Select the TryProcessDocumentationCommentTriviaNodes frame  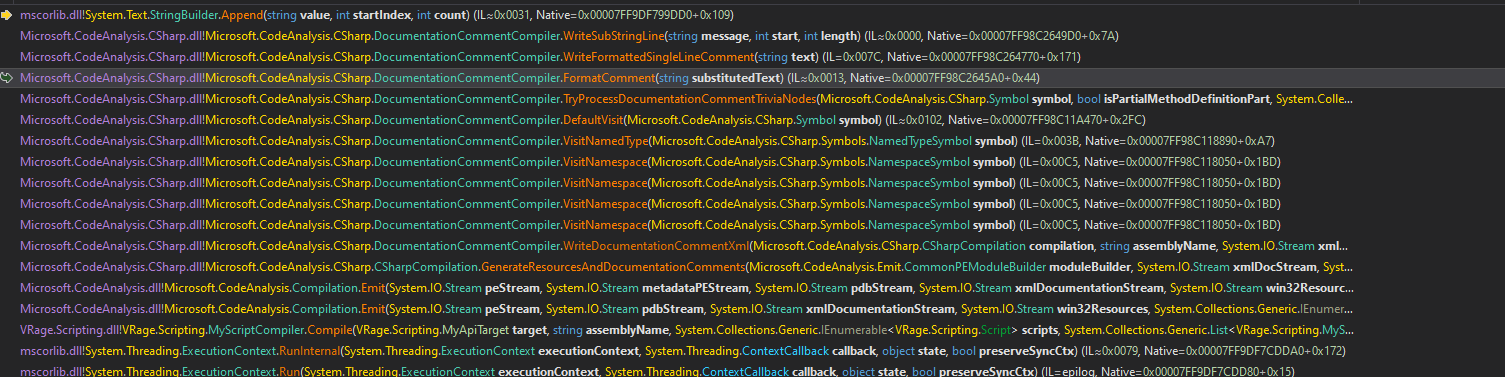pyautogui.click(x=752, y=99)
